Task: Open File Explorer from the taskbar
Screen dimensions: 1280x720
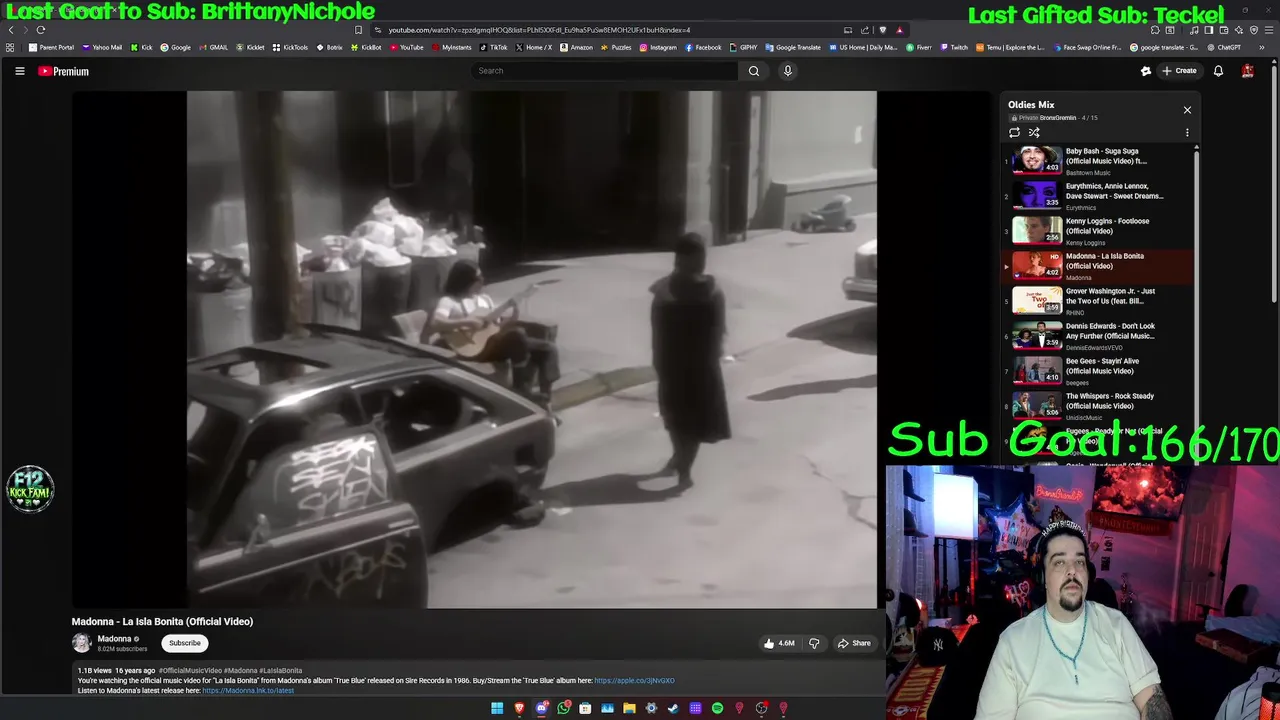Action: 629,708
